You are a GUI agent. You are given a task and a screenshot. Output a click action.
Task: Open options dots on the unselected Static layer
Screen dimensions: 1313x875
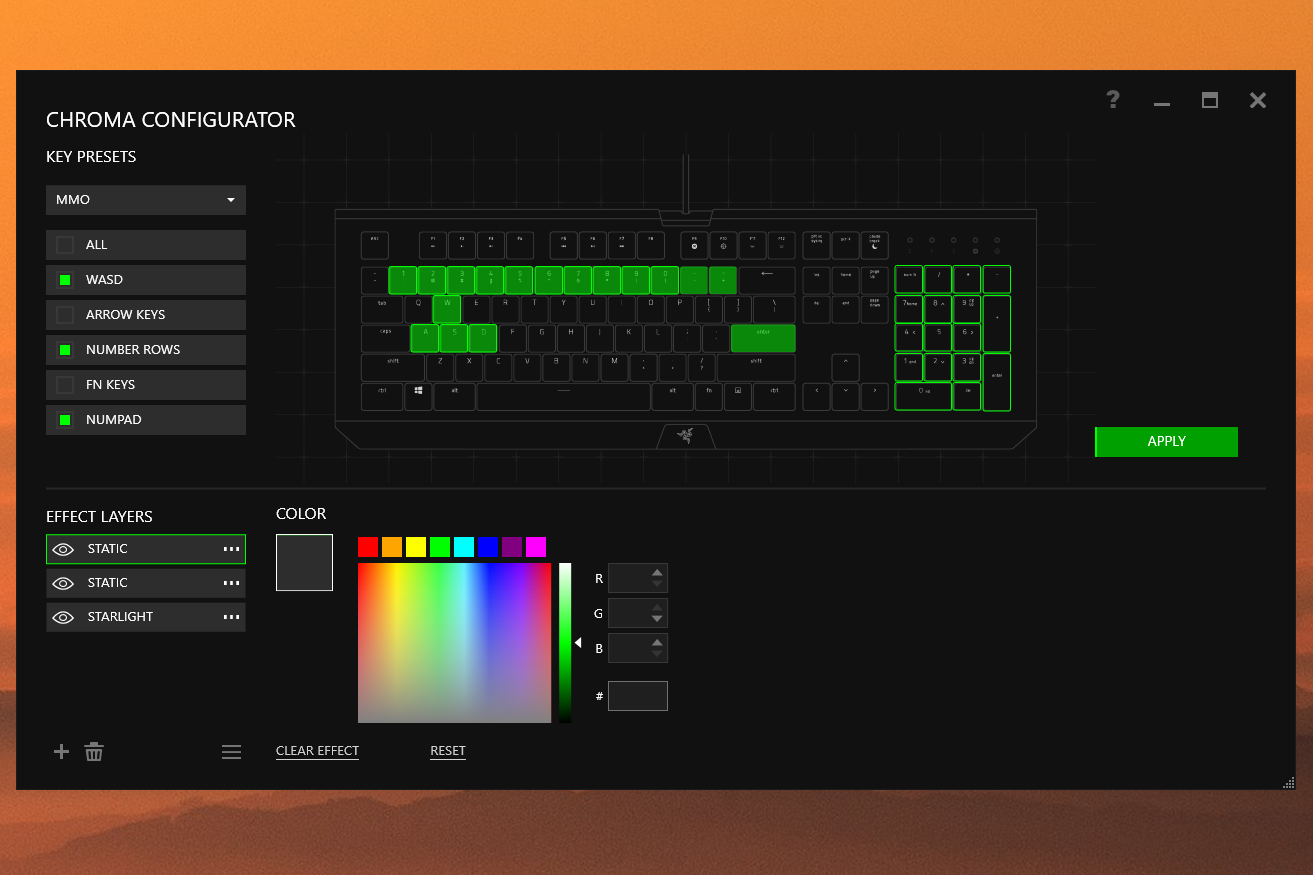tap(232, 583)
